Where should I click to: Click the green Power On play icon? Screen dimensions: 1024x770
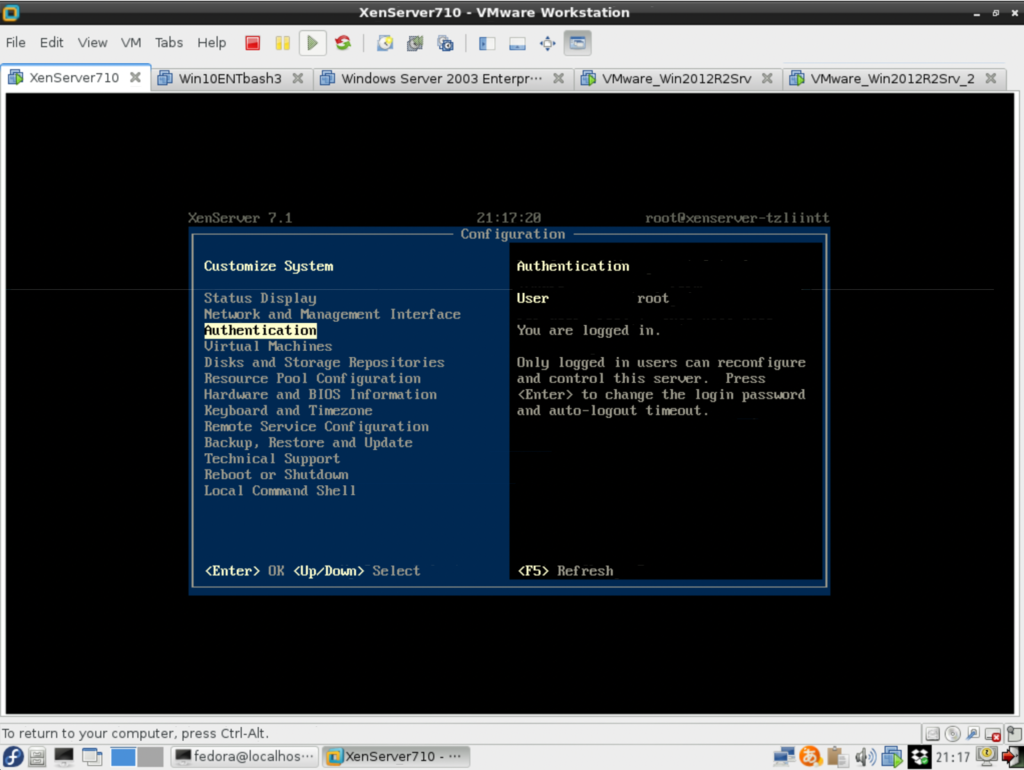(x=313, y=43)
